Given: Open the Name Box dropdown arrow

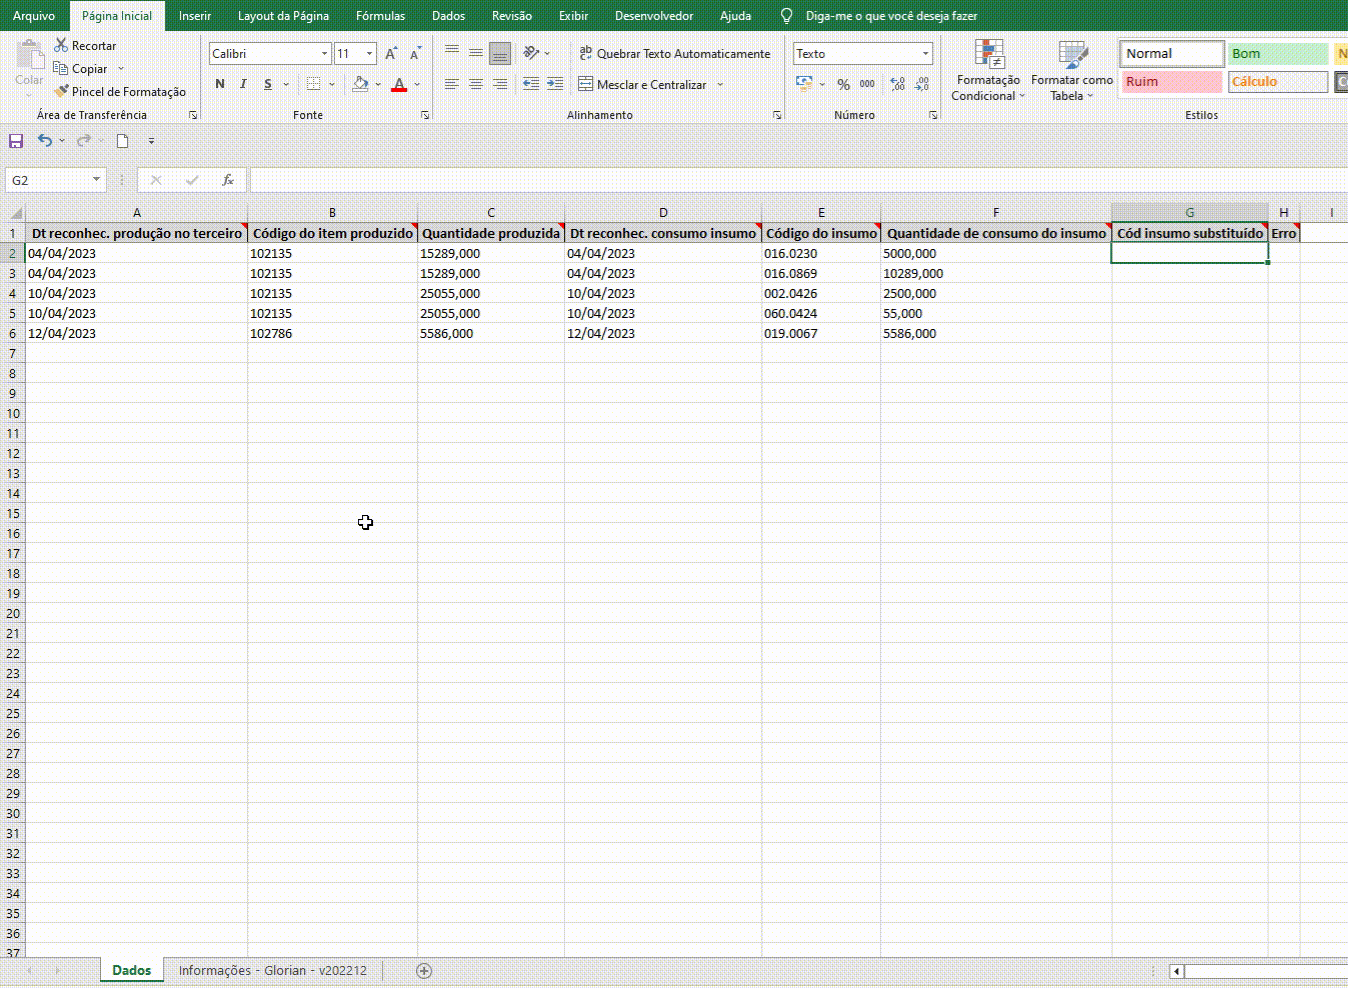Looking at the screenshot, I should (x=96, y=180).
